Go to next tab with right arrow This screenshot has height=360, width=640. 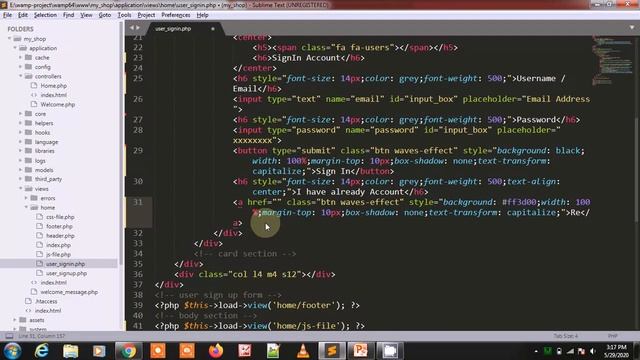pyautogui.click(x=138, y=28)
